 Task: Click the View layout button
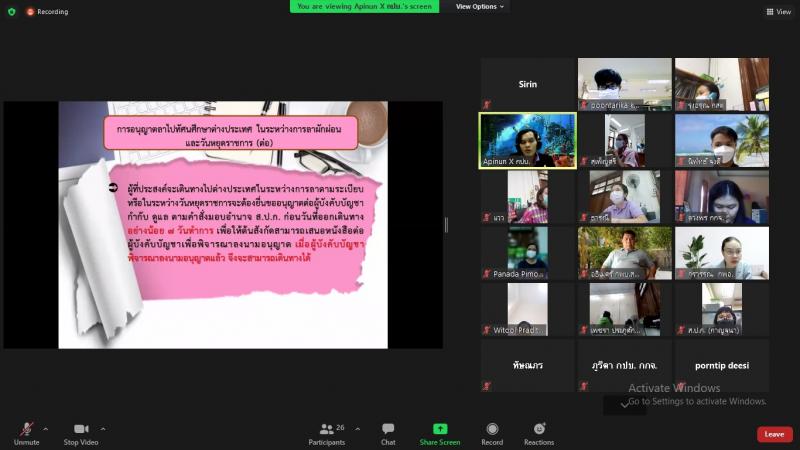(x=779, y=12)
